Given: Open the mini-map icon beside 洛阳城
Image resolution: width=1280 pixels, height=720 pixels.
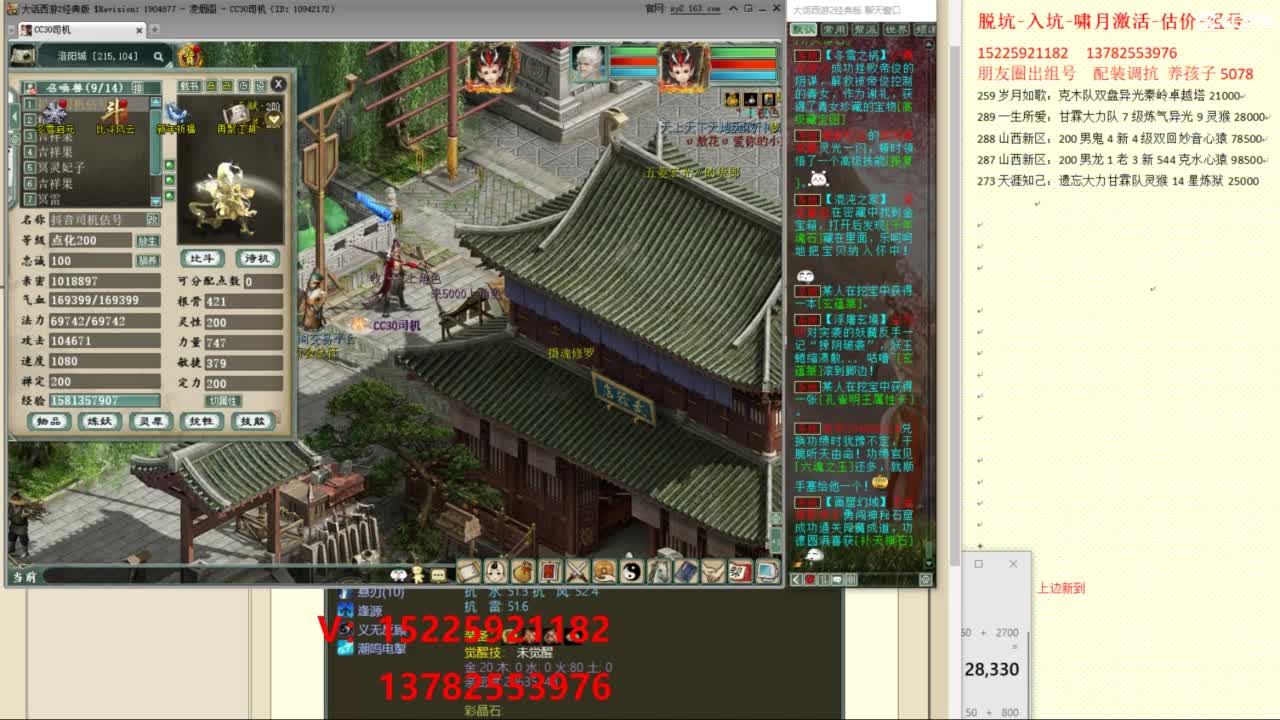Looking at the screenshot, I should (x=23, y=56).
